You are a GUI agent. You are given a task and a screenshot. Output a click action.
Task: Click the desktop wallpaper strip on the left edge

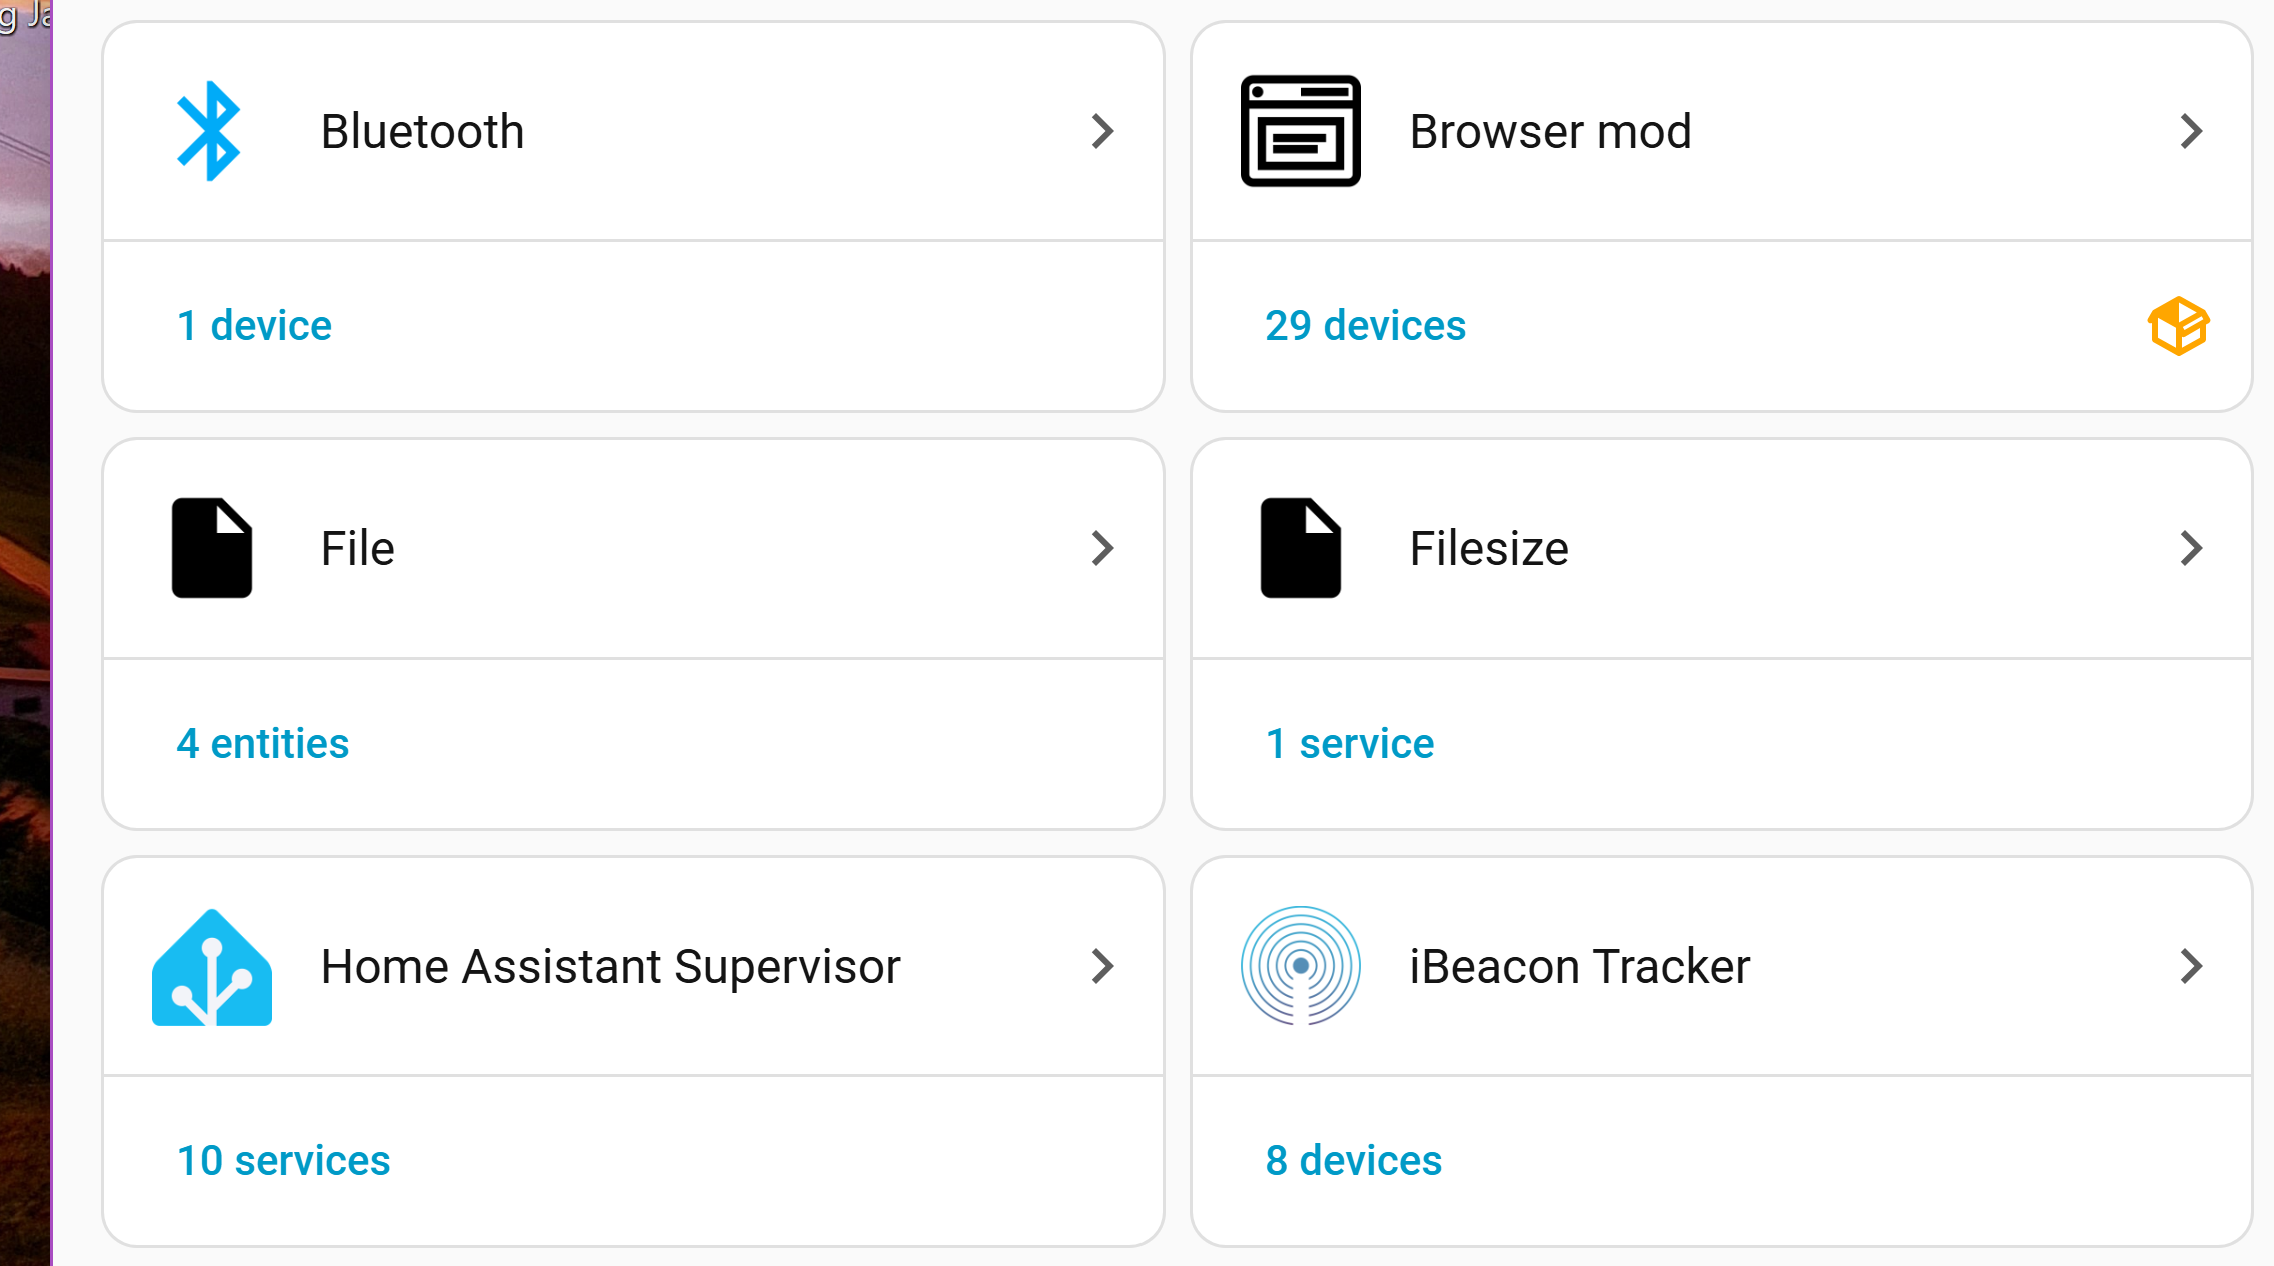pyautogui.click(x=25, y=633)
